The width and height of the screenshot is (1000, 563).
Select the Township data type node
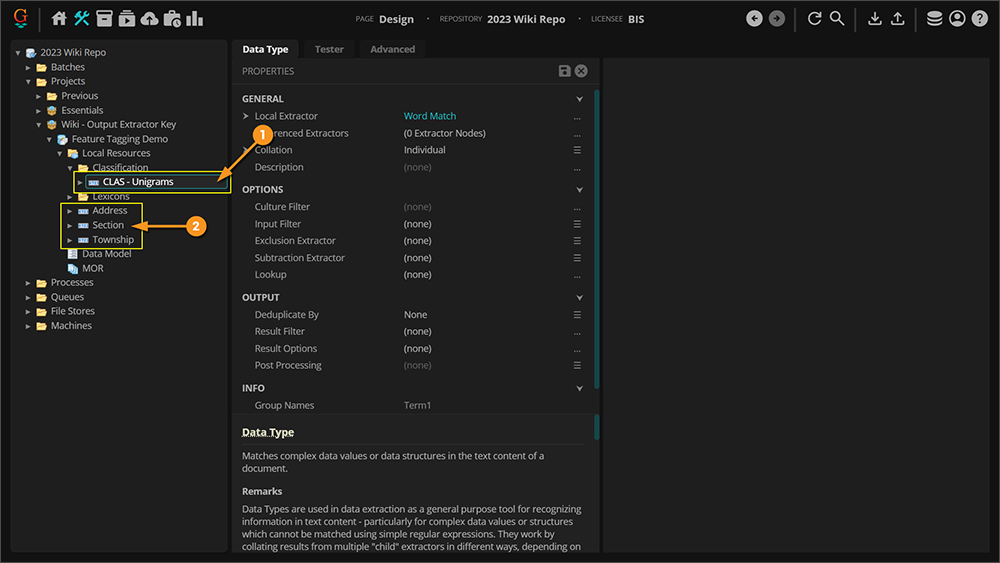point(113,240)
